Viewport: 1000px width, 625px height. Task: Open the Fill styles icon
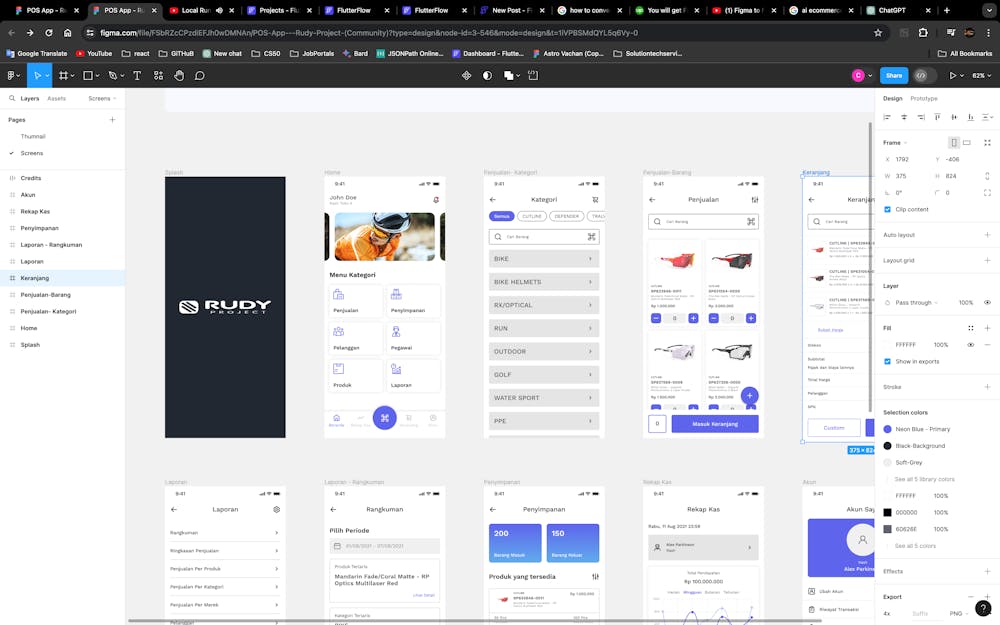[x=971, y=328]
